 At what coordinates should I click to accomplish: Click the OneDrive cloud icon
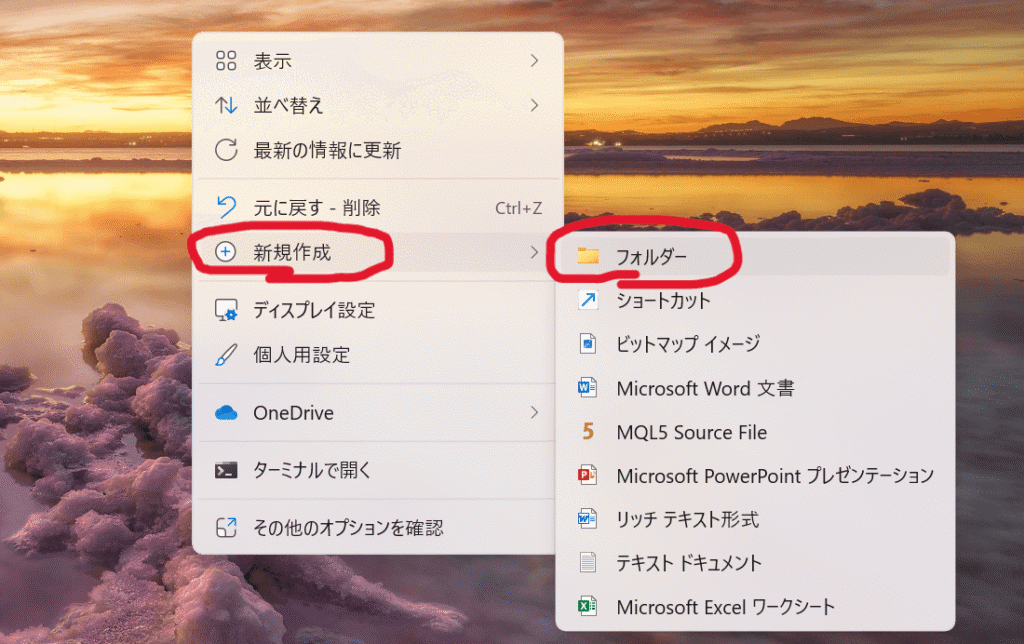pyautogui.click(x=227, y=413)
